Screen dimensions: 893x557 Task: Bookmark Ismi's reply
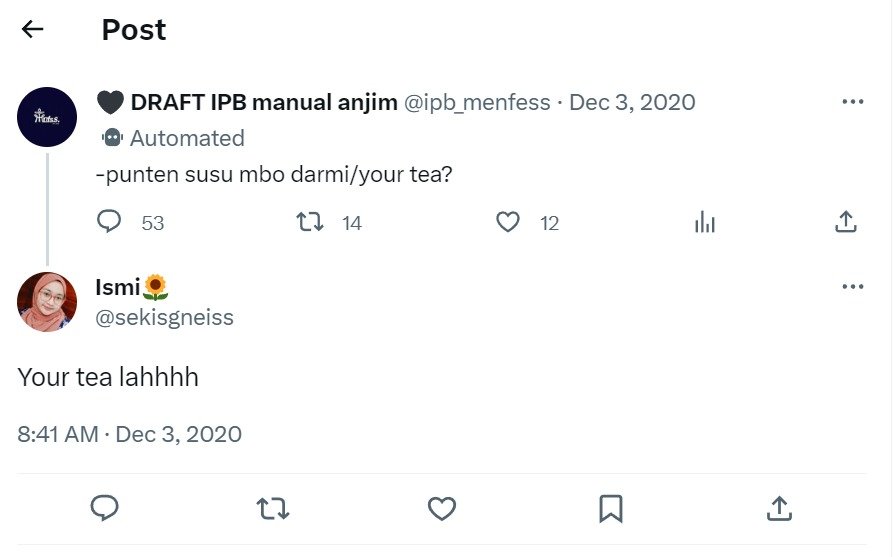pos(610,509)
